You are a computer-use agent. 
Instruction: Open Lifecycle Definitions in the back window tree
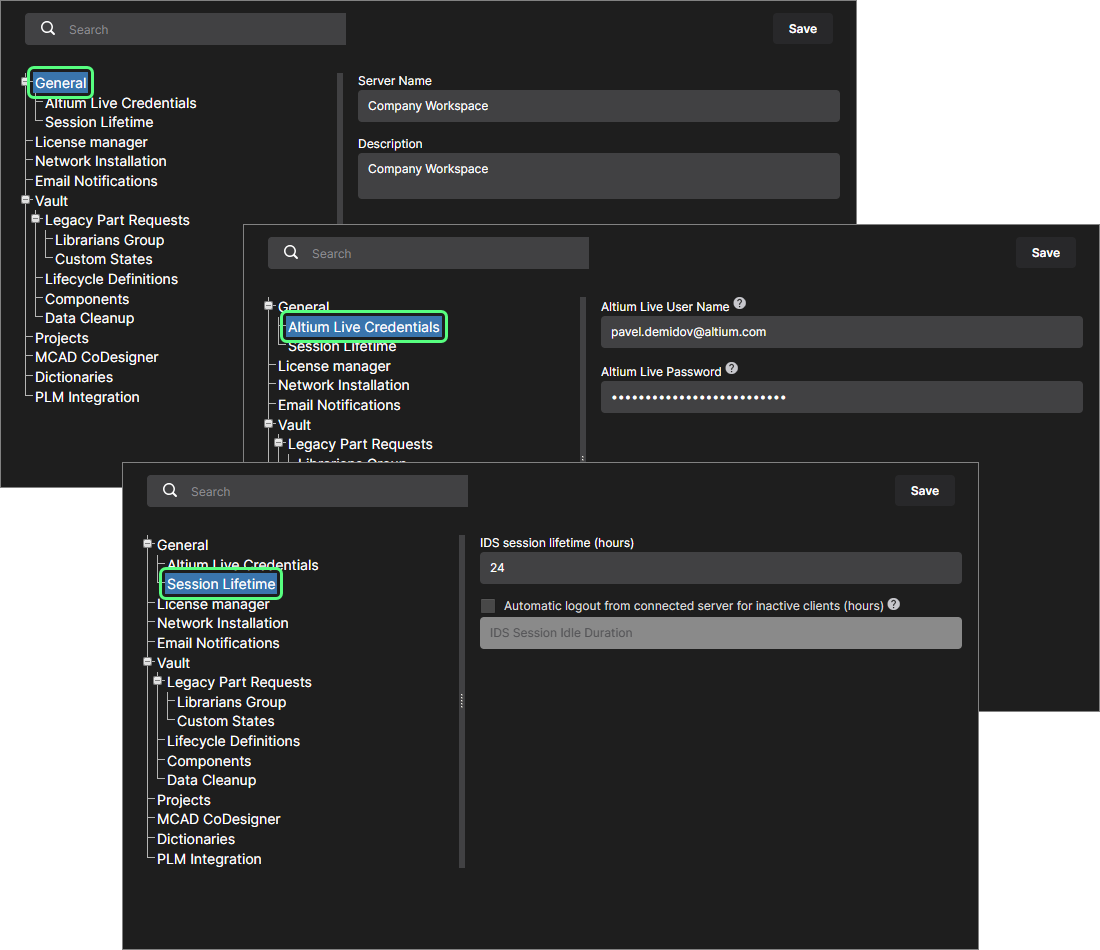pos(111,279)
